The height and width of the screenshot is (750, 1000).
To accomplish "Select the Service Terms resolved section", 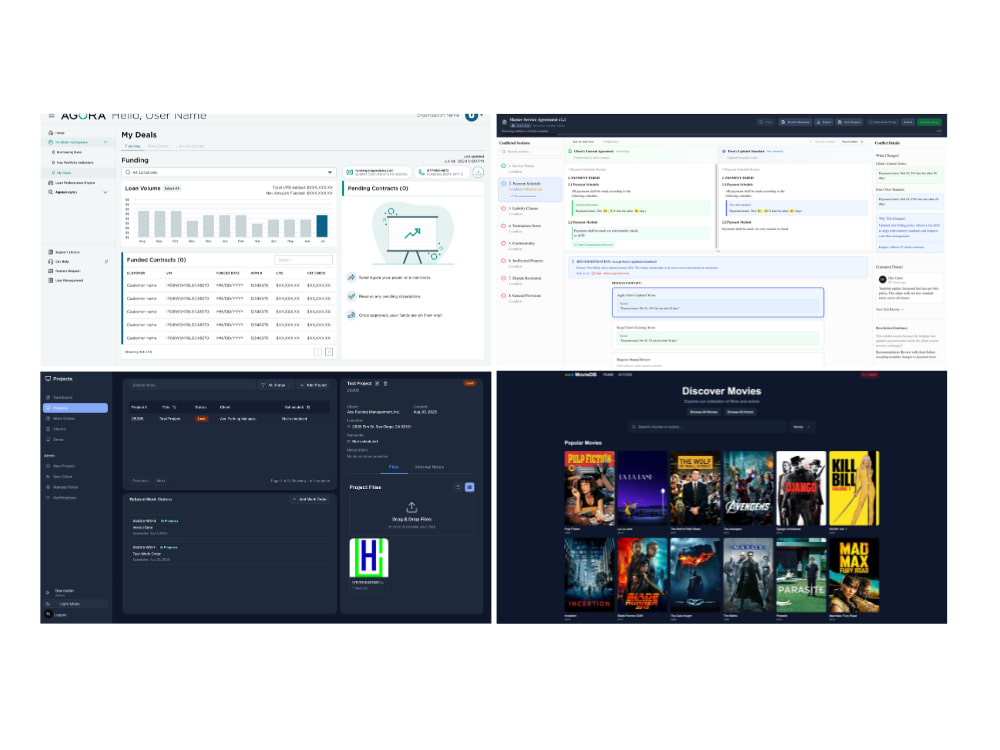I will 529,167.
